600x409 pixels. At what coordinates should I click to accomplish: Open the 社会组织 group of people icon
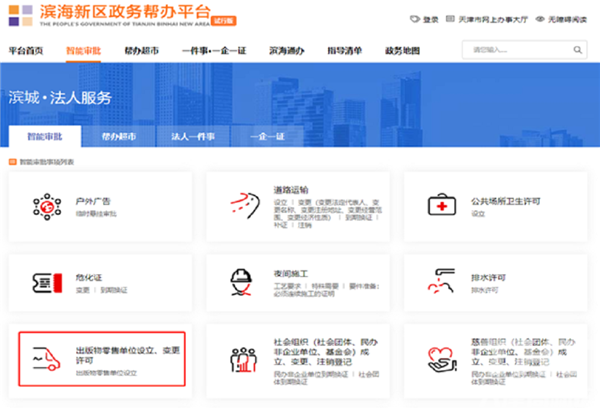click(x=243, y=360)
